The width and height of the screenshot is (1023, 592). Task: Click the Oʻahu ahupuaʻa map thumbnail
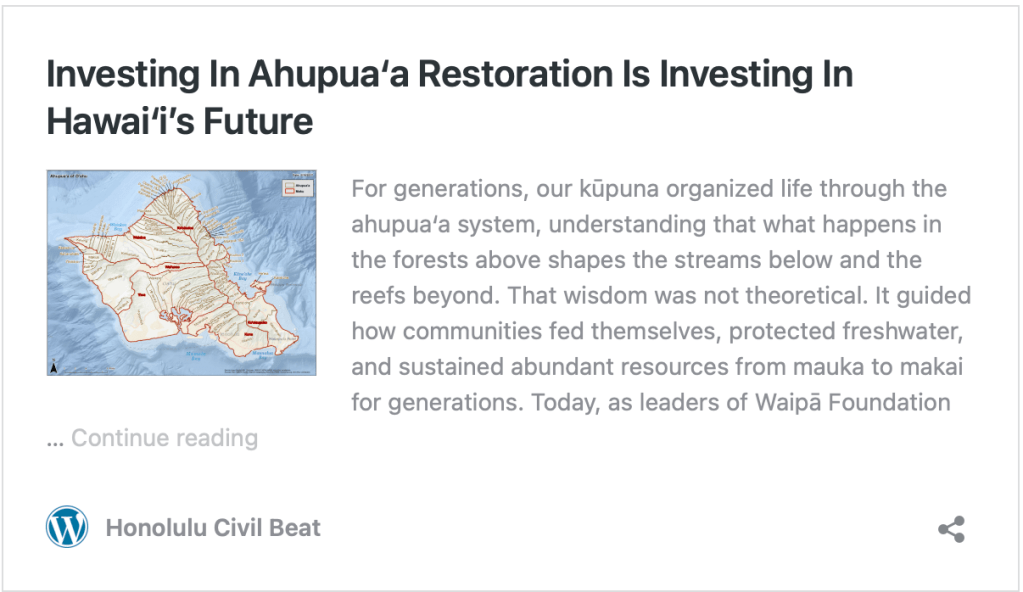point(181,272)
